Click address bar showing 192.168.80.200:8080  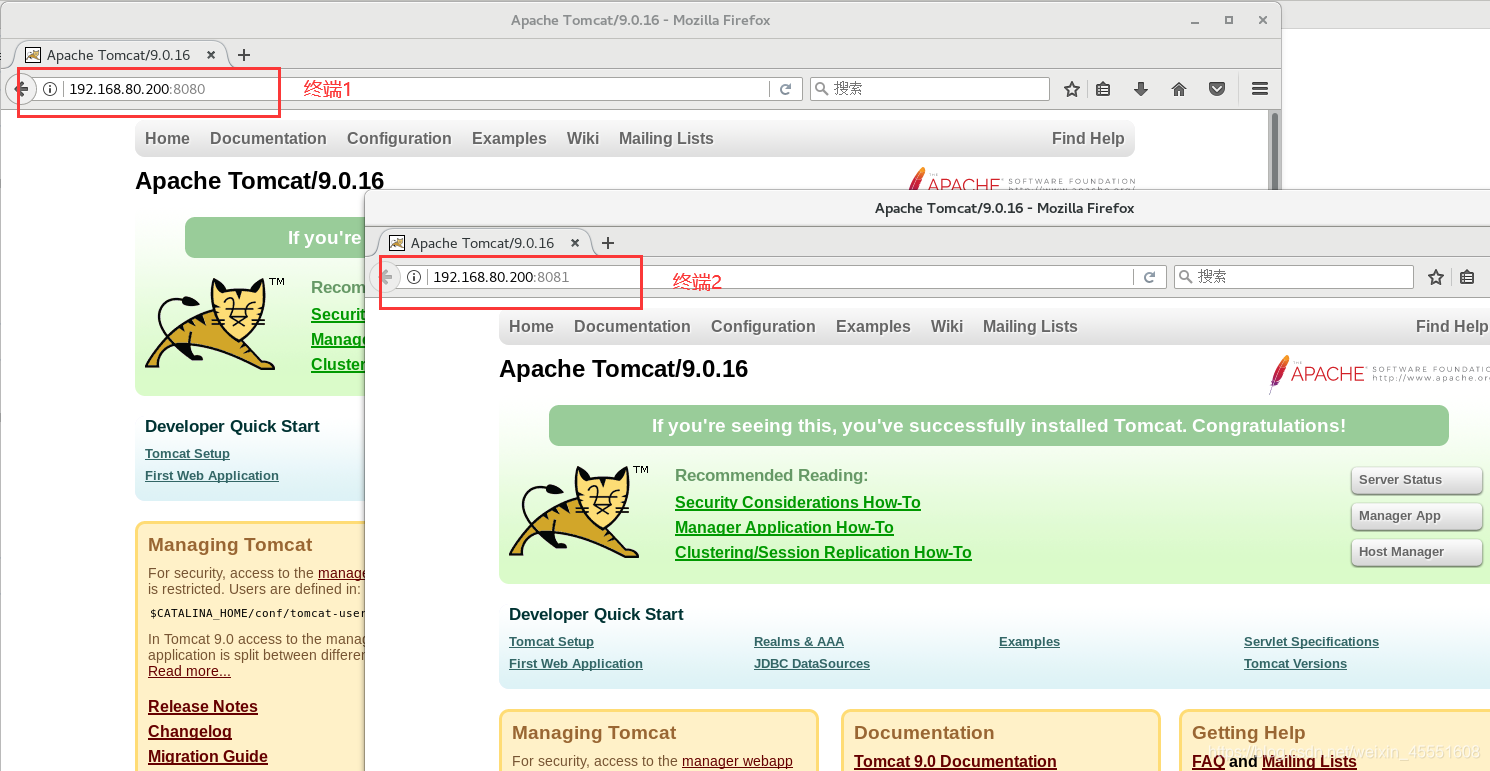[x=416, y=89]
